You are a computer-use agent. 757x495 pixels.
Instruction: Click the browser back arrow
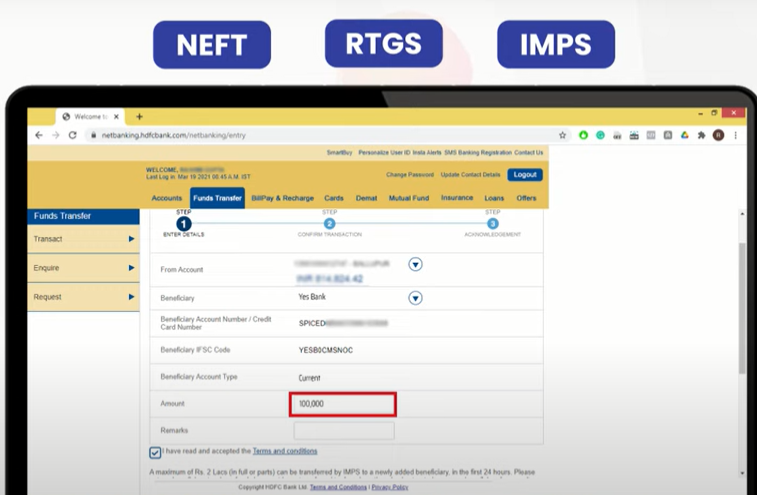click(x=39, y=135)
